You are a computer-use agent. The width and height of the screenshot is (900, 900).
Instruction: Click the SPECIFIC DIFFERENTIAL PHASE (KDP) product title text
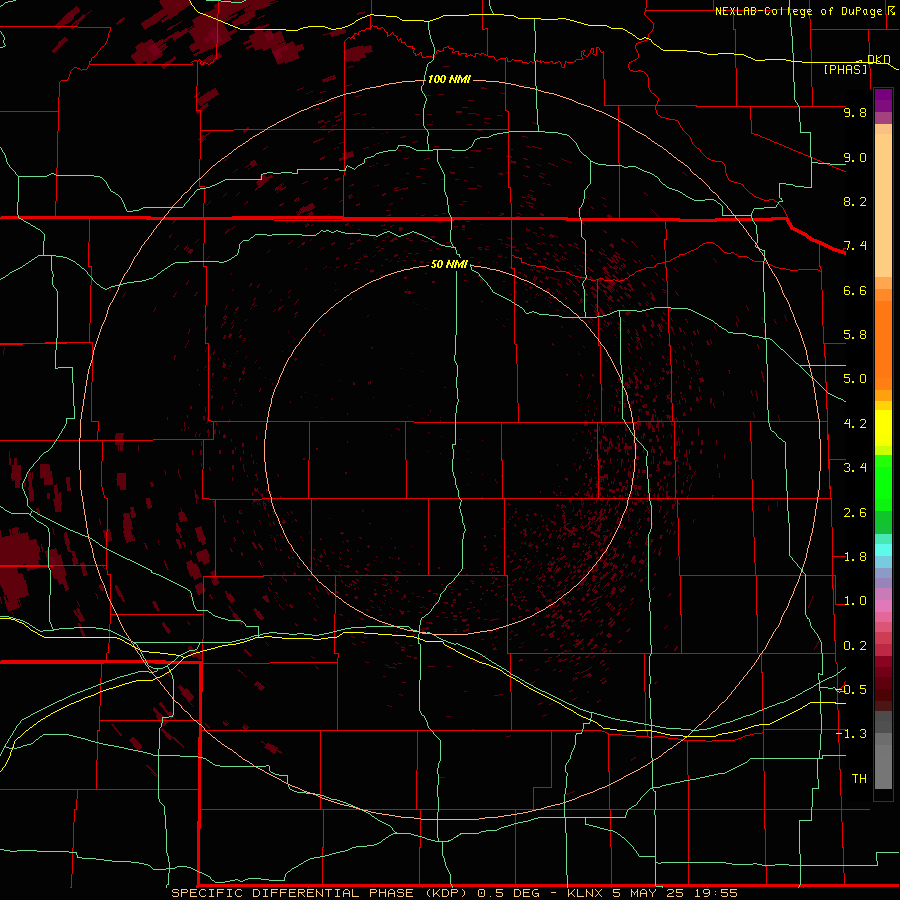321,893
